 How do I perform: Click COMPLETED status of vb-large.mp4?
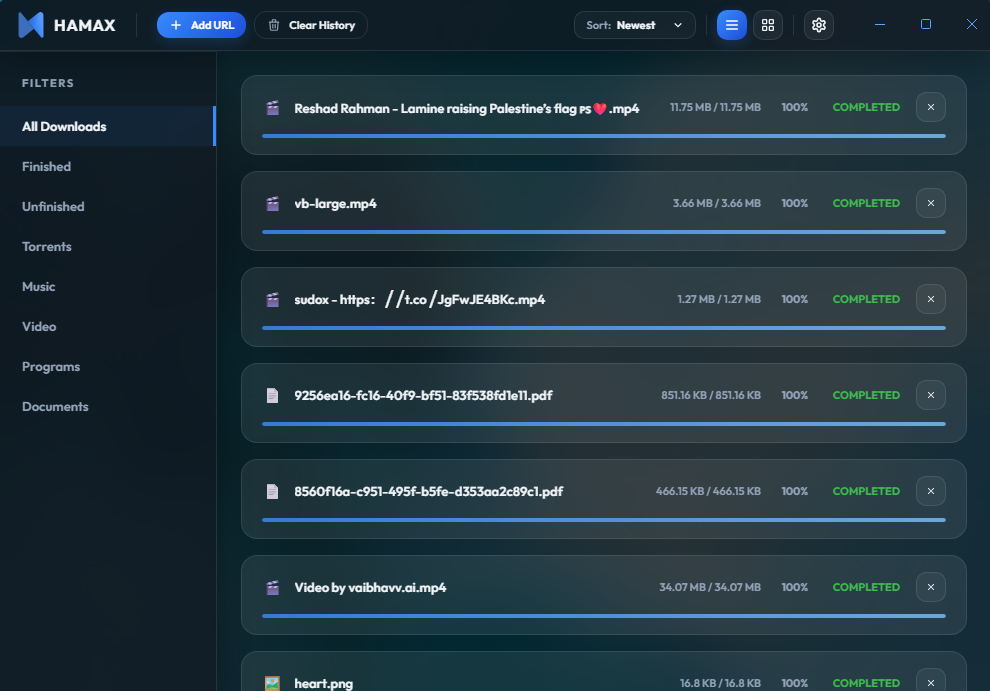pyautogui.click(x=866, y=203)
